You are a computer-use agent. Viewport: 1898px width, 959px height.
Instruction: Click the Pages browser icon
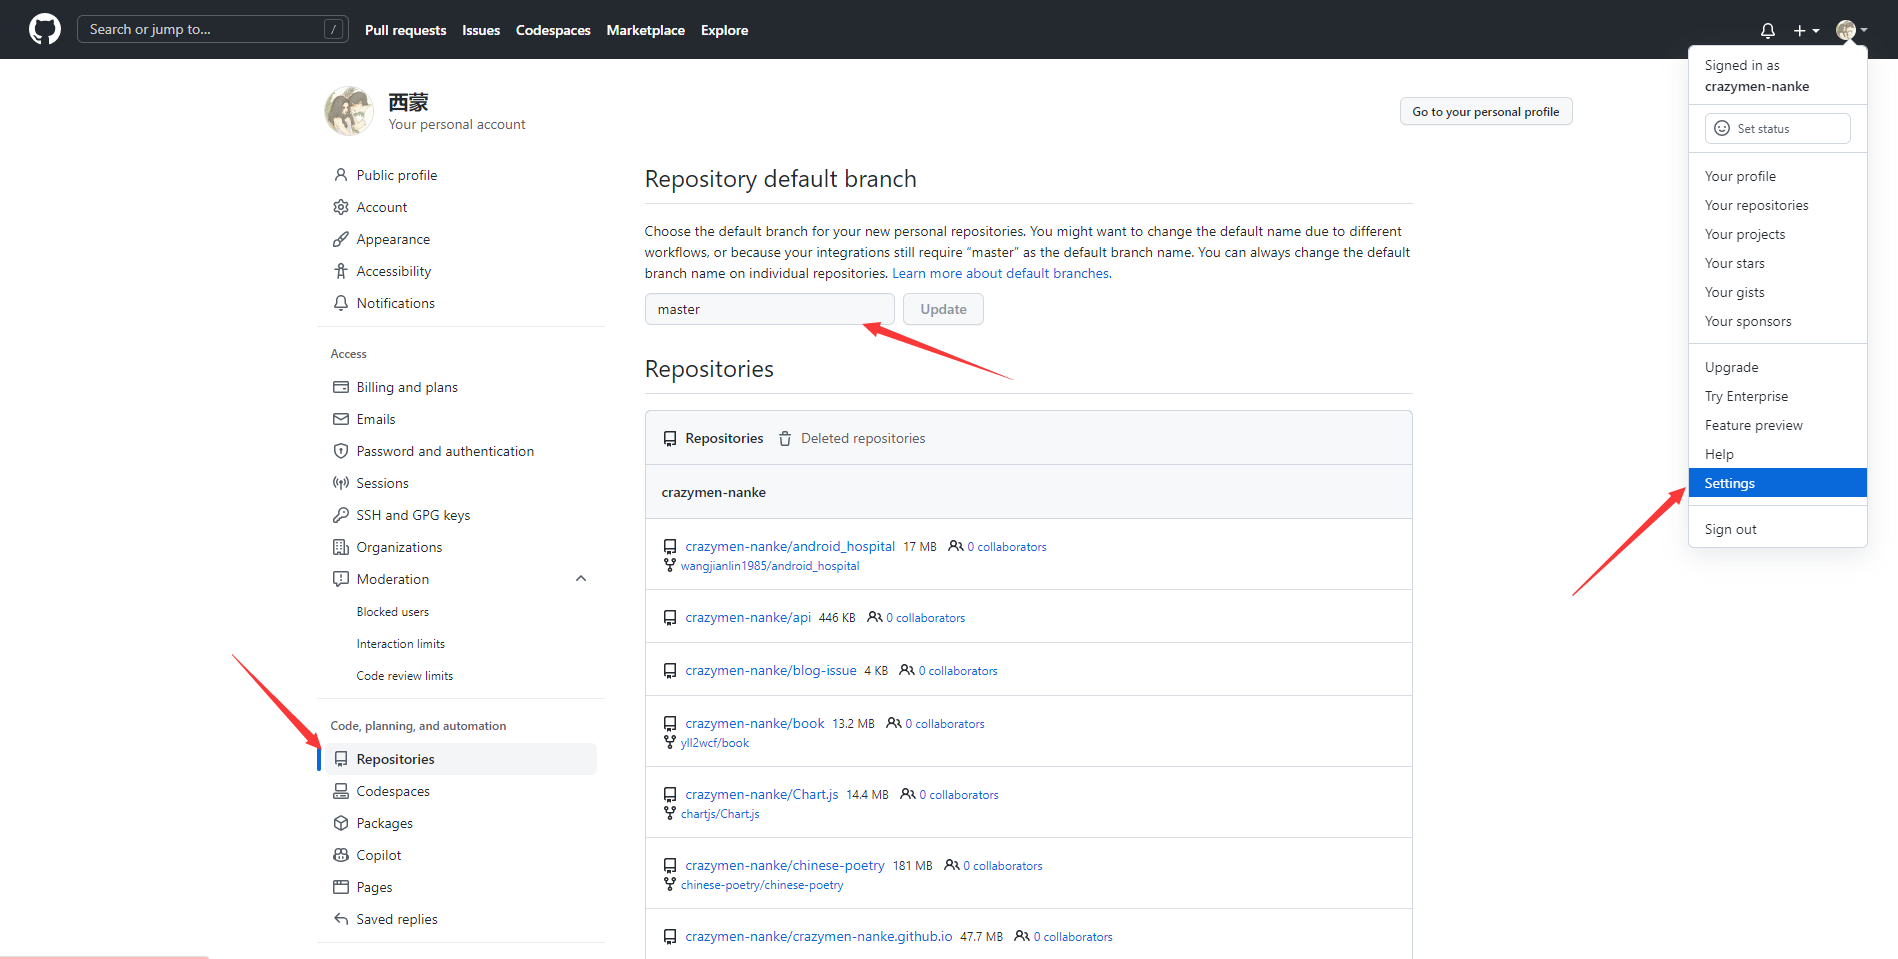click(x=341, y=887)
